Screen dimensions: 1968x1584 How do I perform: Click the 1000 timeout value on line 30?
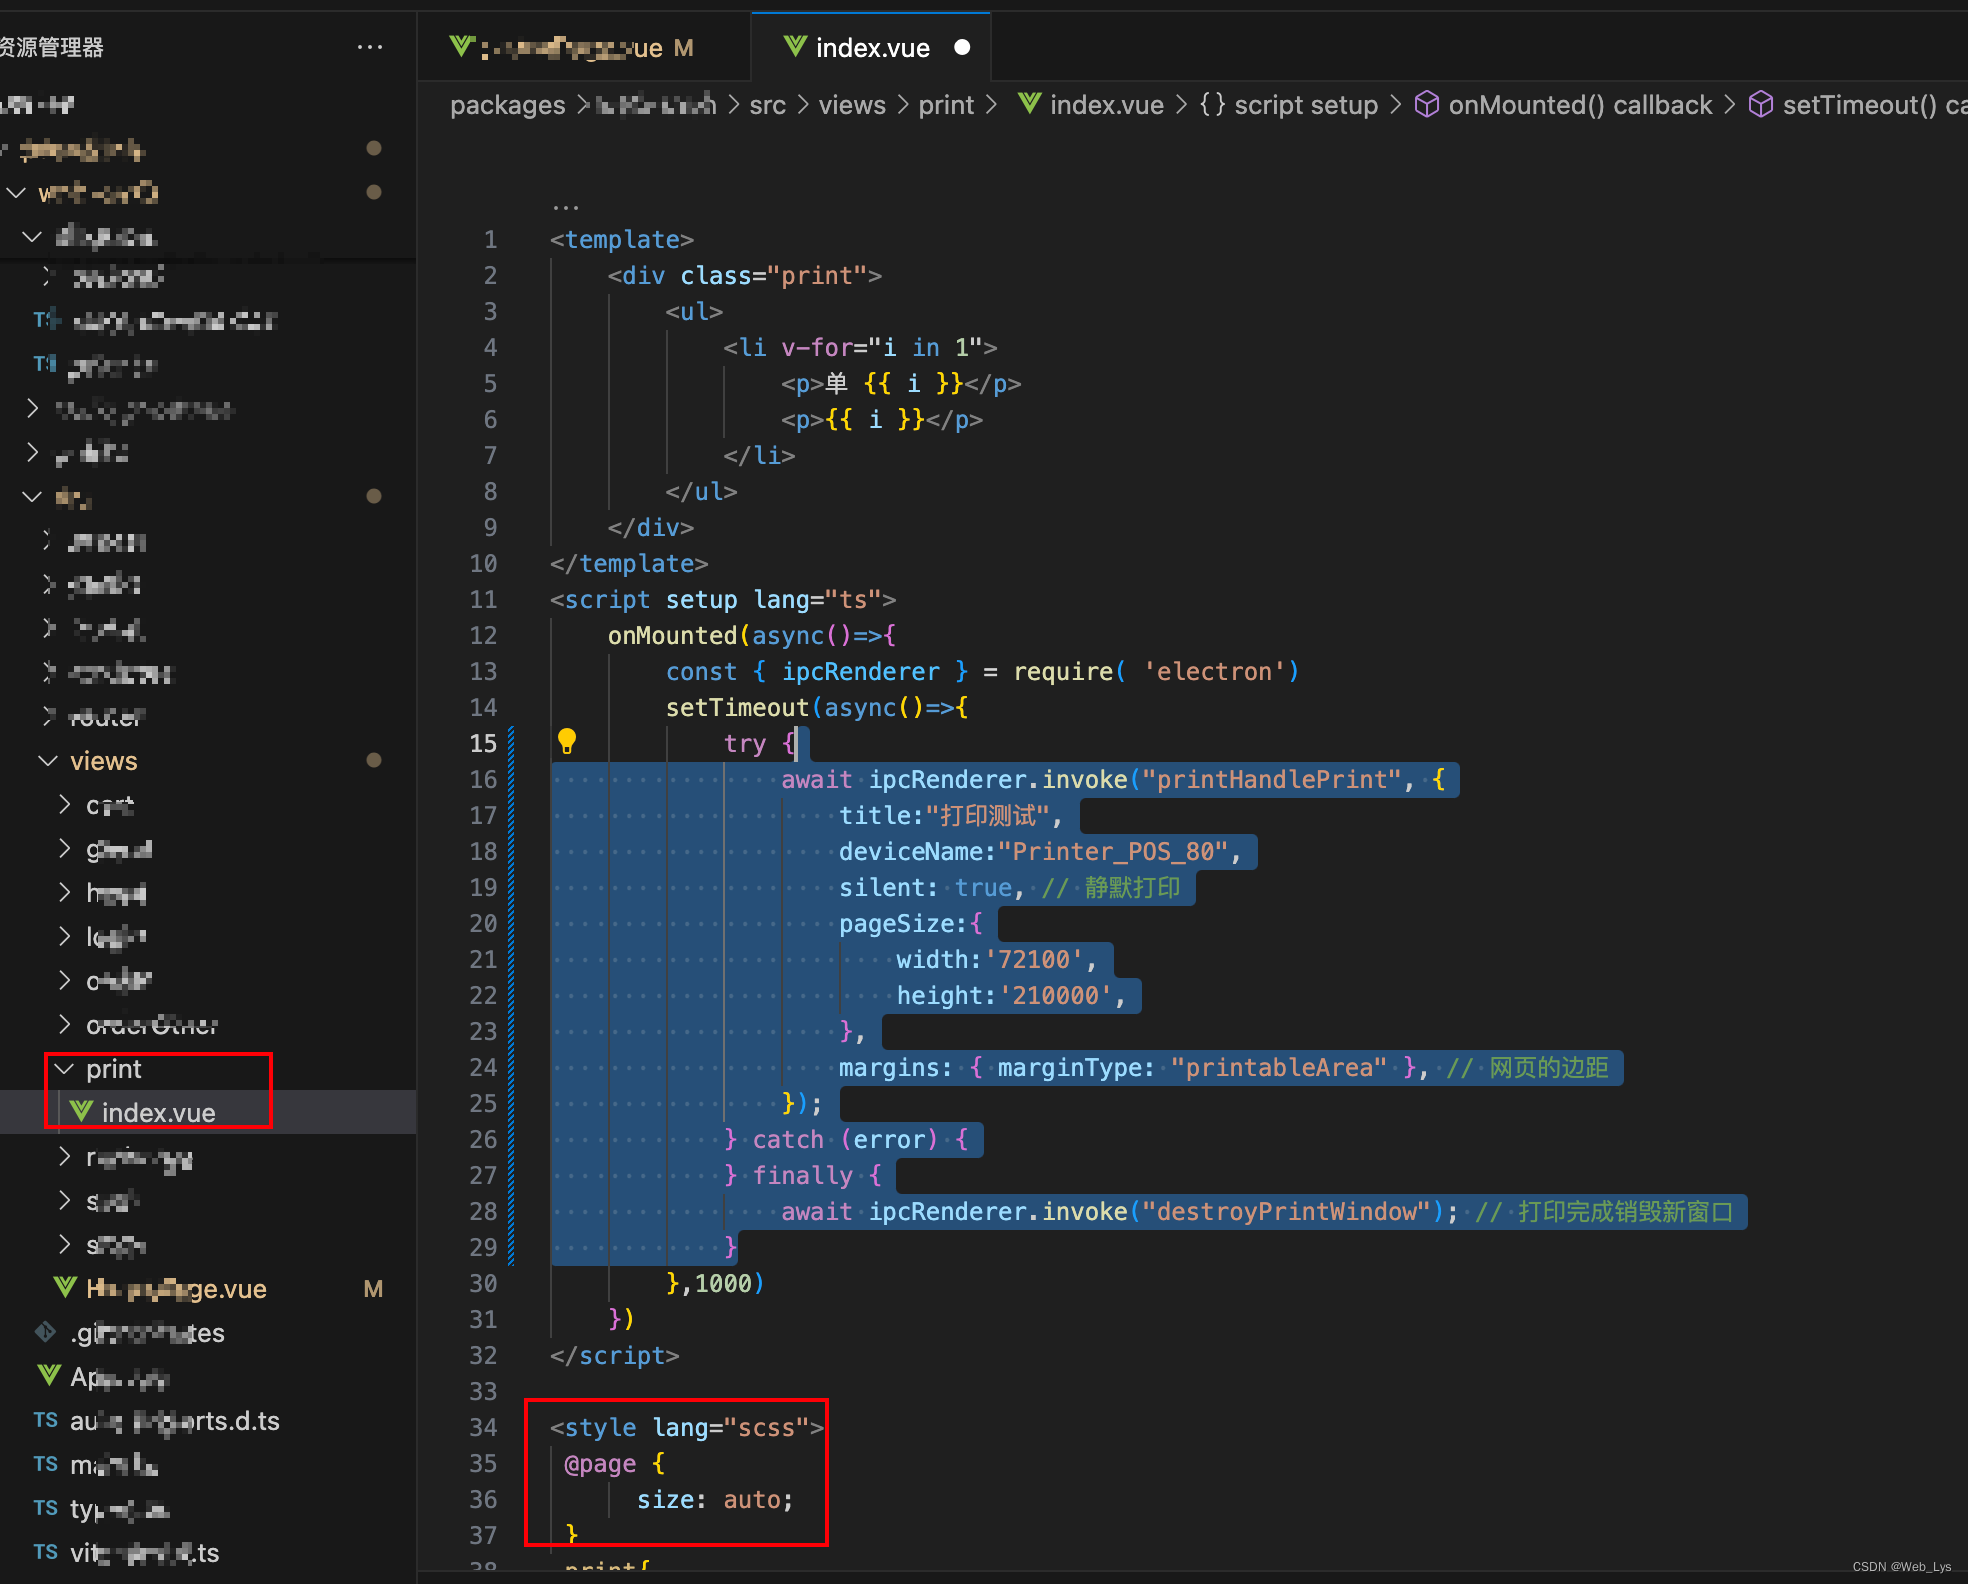(x=723, y=1283)
